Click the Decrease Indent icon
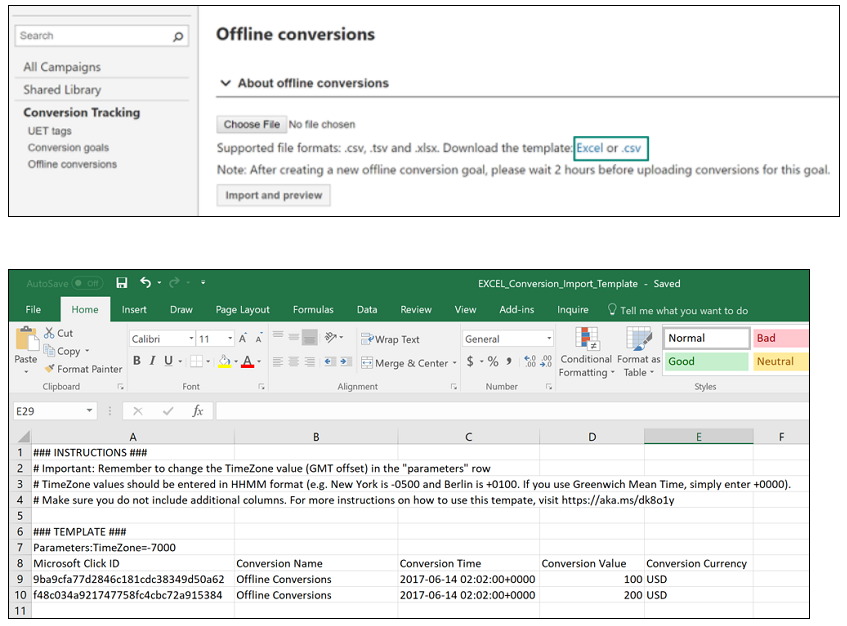The image size is (847, 626). coord(330,362)
